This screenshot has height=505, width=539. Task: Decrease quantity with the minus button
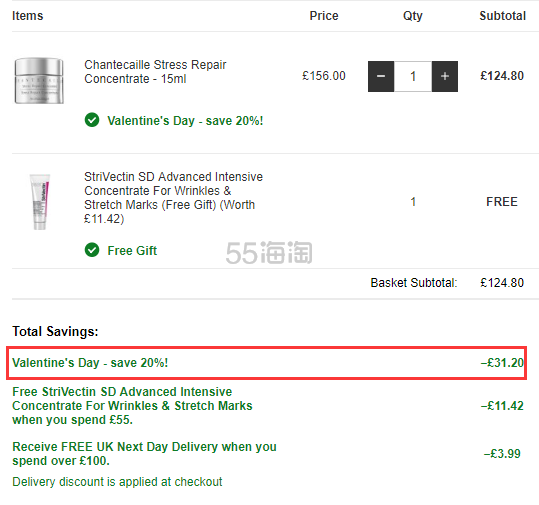(x=381, y=76)
